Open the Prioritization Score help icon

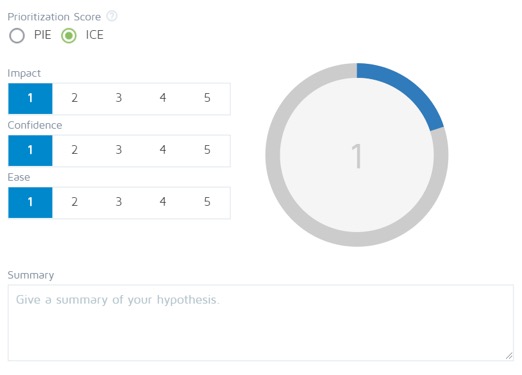point(112,16)
